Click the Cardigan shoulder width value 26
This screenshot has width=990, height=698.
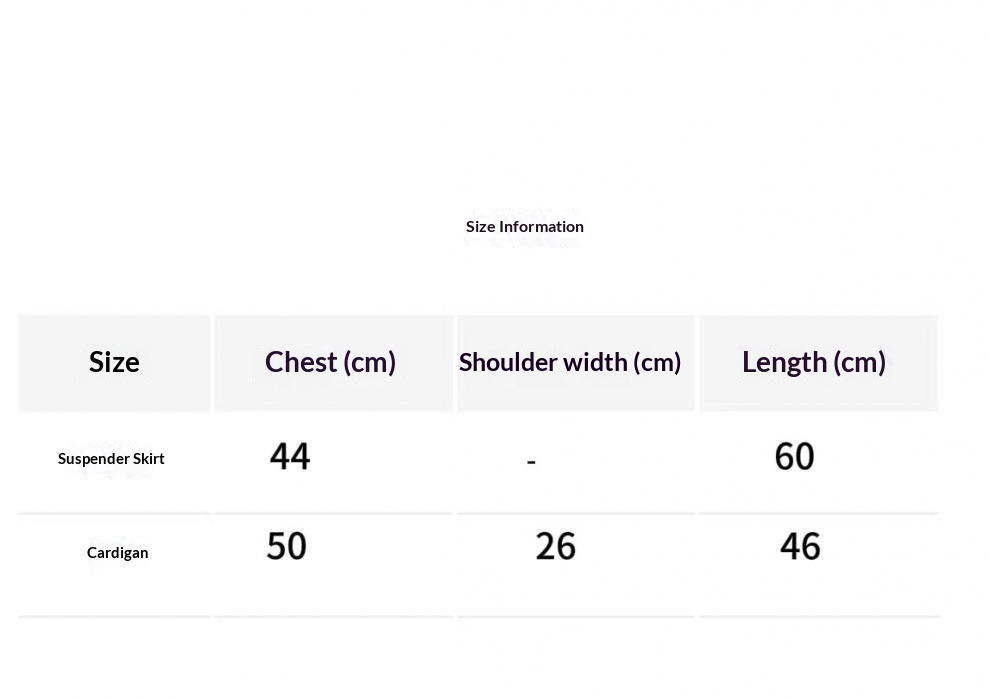point(556,546)
